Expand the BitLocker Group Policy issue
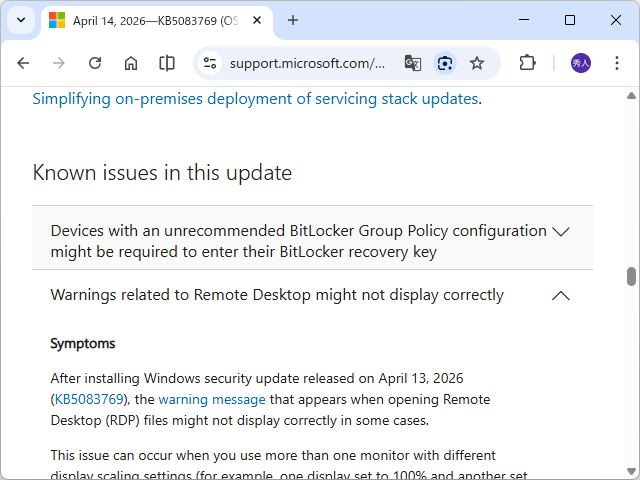 click(560, 232)
